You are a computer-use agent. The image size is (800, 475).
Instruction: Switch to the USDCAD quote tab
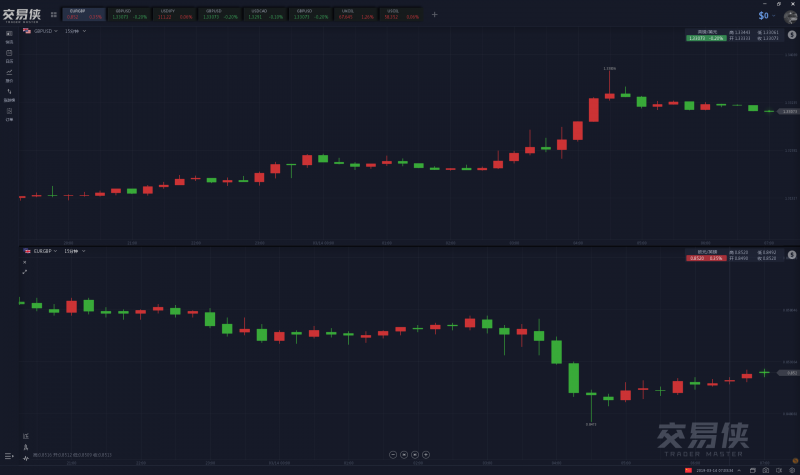coord(265,14)
